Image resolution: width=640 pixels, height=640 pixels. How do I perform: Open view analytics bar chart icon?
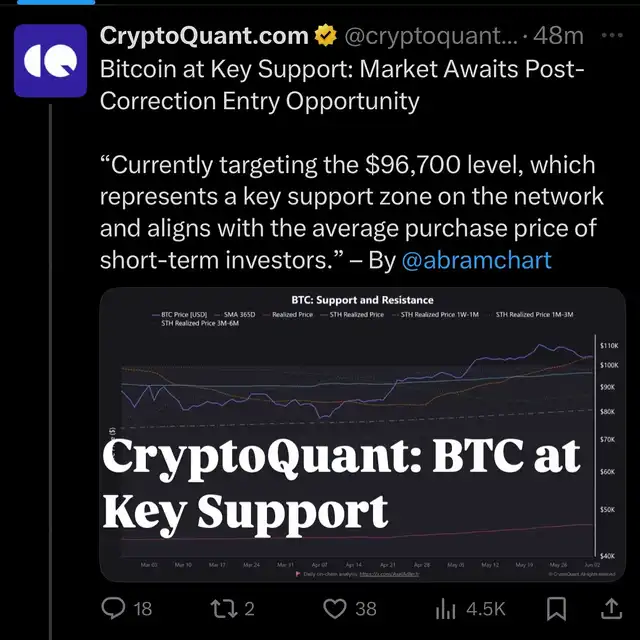click(446, 607)
